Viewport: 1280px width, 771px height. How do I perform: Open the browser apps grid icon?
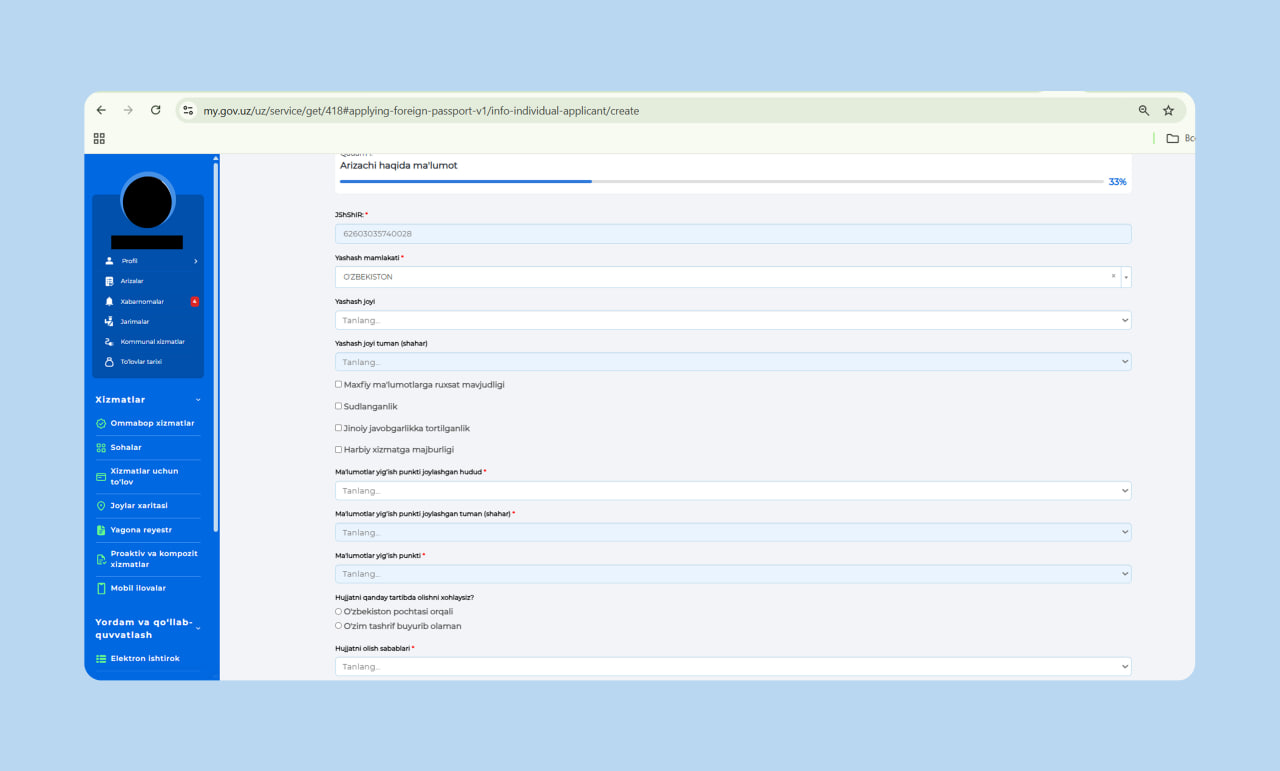point(99,139)
